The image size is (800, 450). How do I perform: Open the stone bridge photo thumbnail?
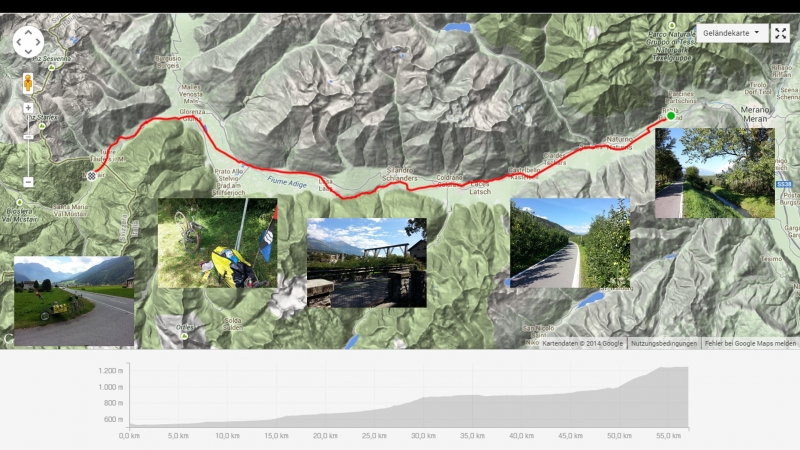tap(367, 263)
